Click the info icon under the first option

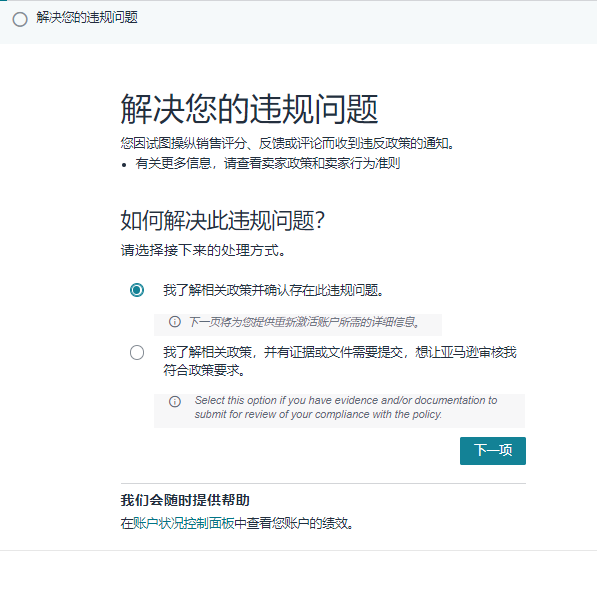[175, 322]
